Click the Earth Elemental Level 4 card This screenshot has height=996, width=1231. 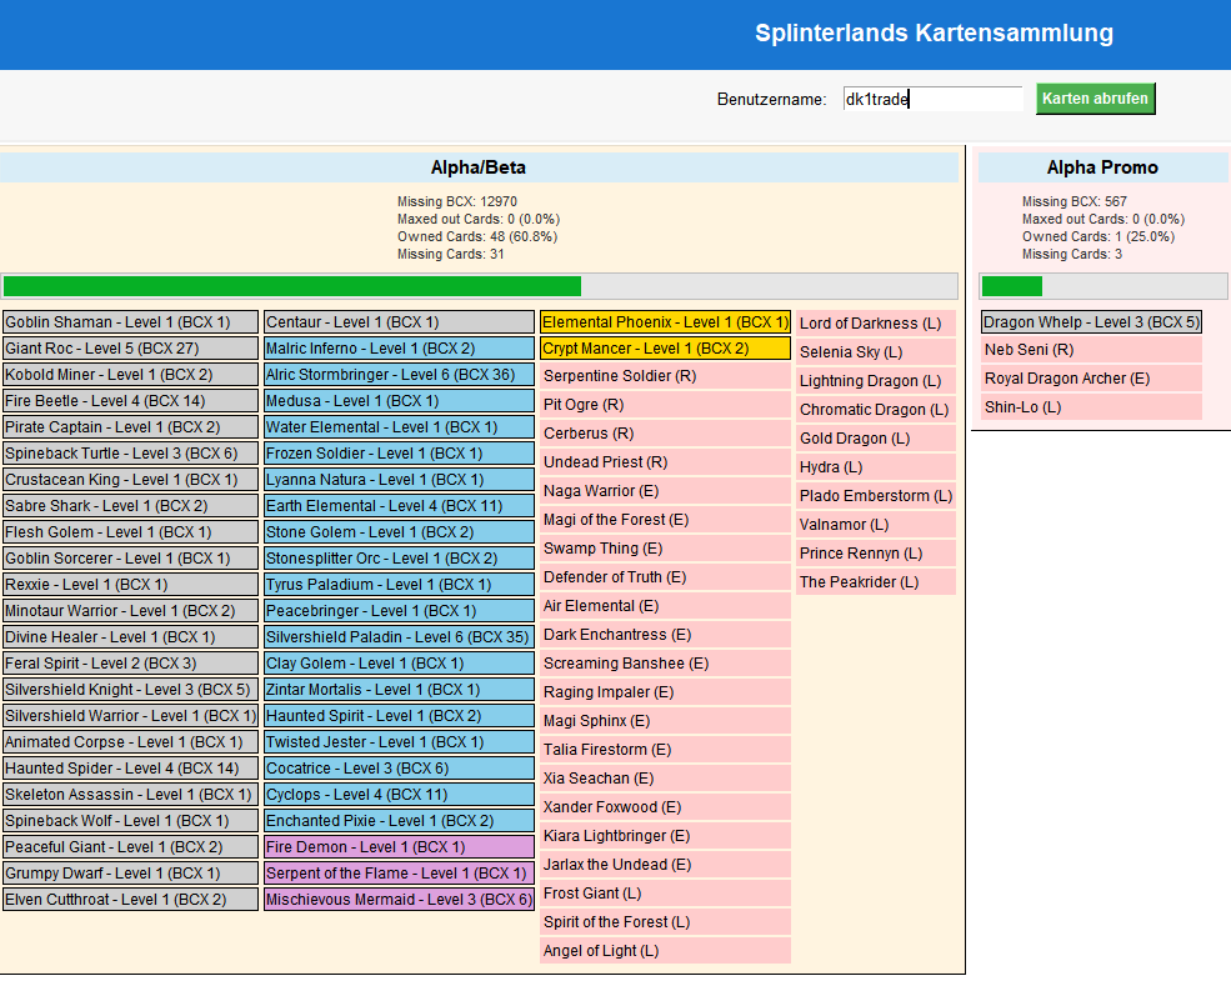tap(399, 506)
